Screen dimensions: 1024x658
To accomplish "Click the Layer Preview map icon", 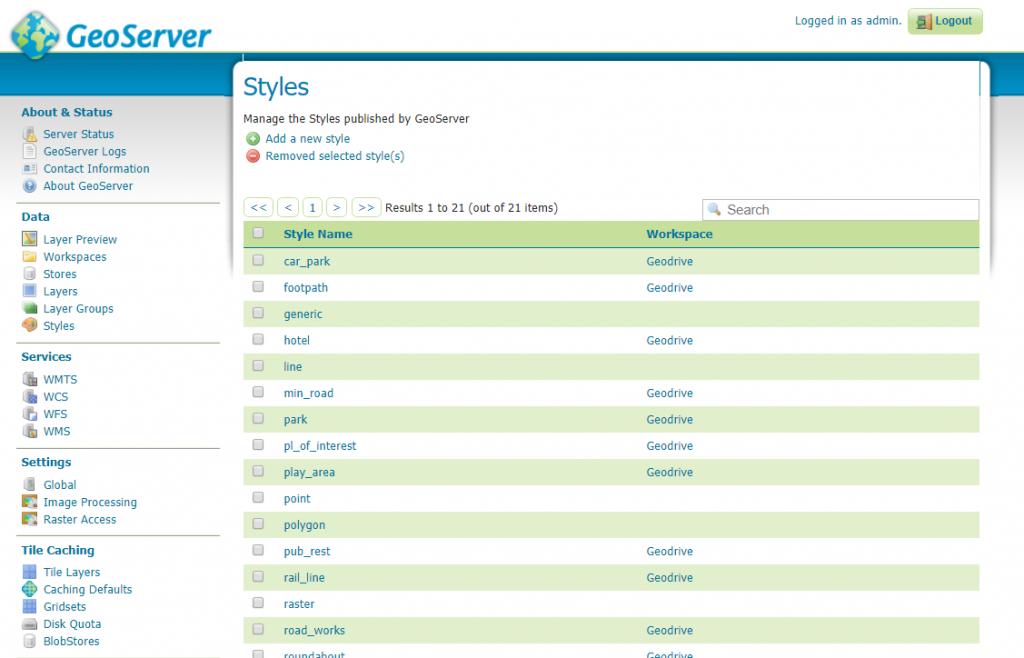I will pos(29,239).
